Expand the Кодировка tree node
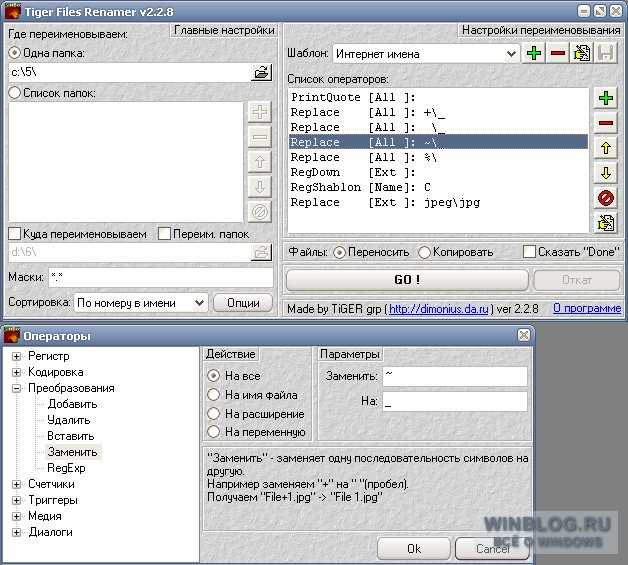Image resolution: width=628 pixels, height=565 pixels. 16,372
